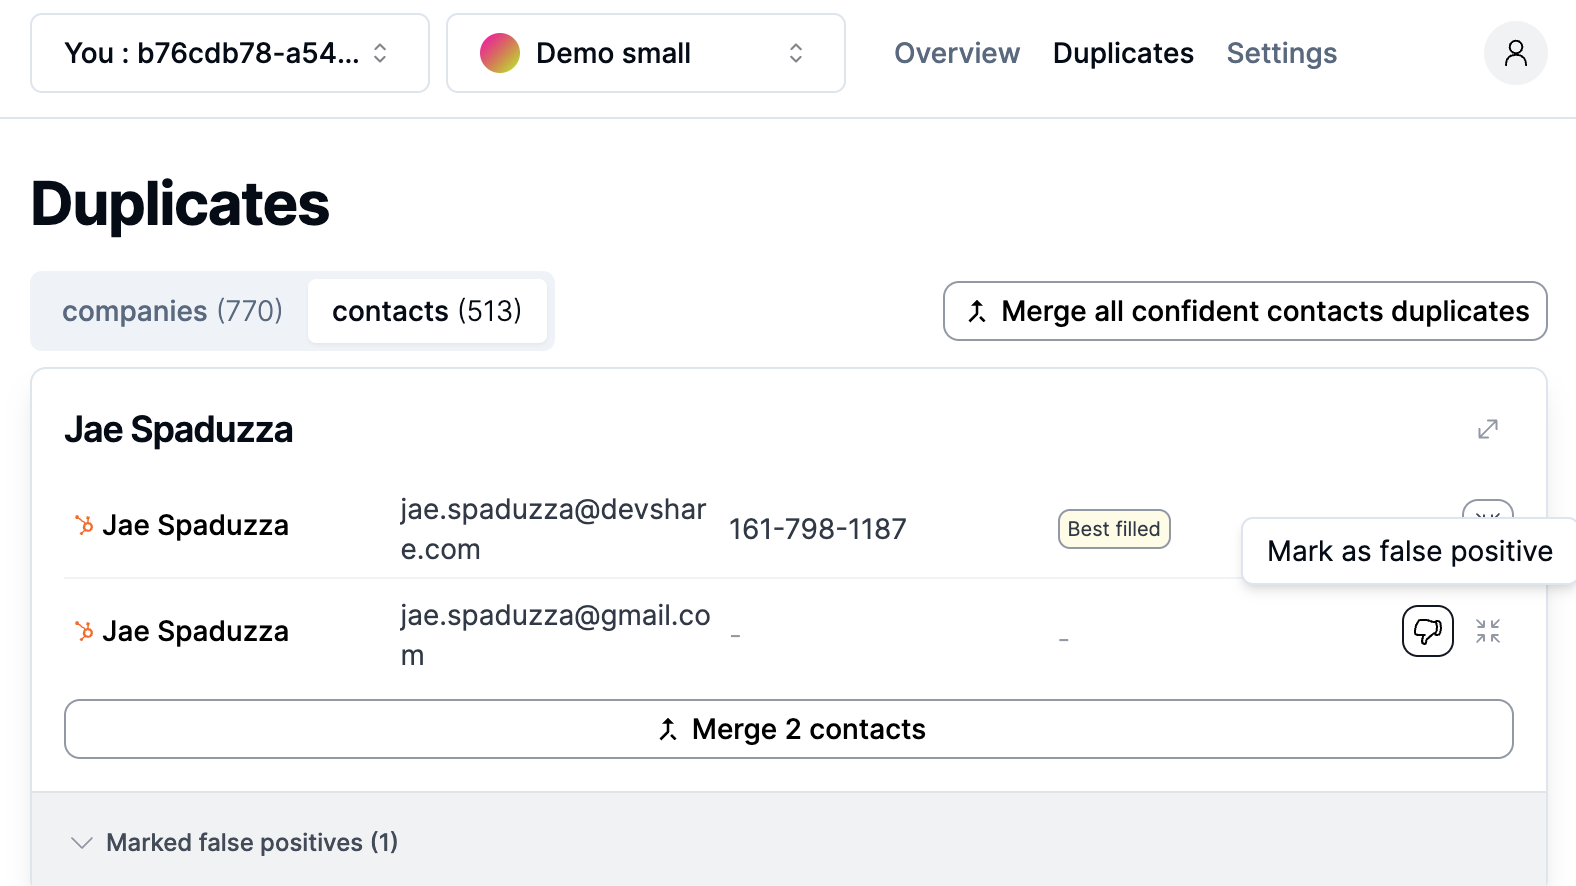Click the Demo small gradient avatar

pos(500,53)
